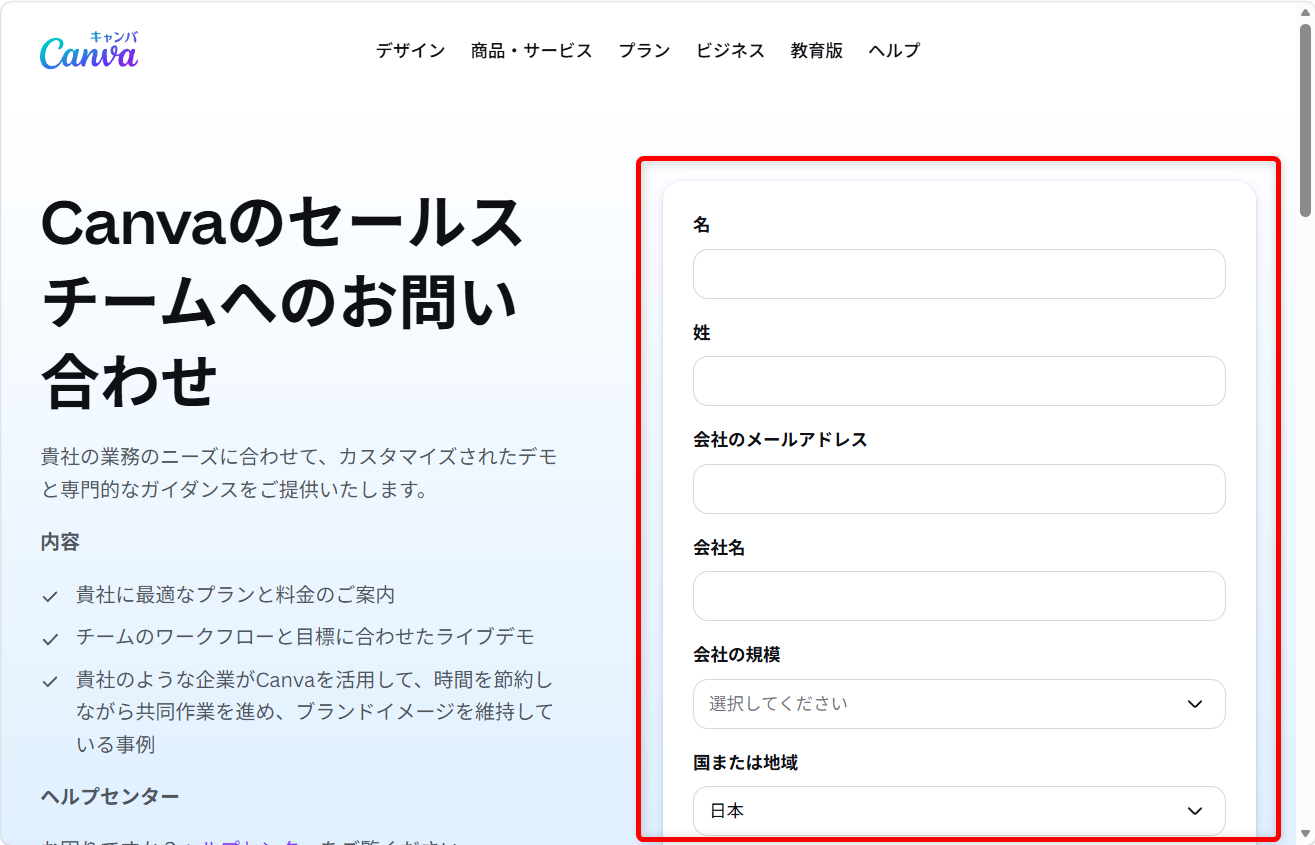
Task: Open the 商品・サービス menu
Action: pyautogui.click(x=532, y=50)
